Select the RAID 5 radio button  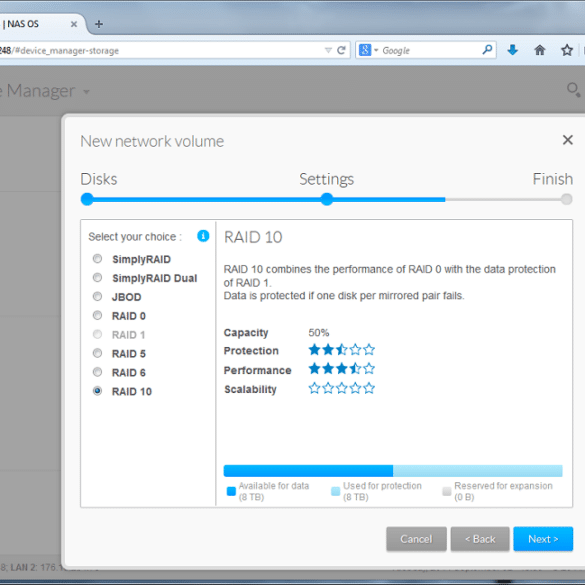pyautogui.click(x=97, y=353)
